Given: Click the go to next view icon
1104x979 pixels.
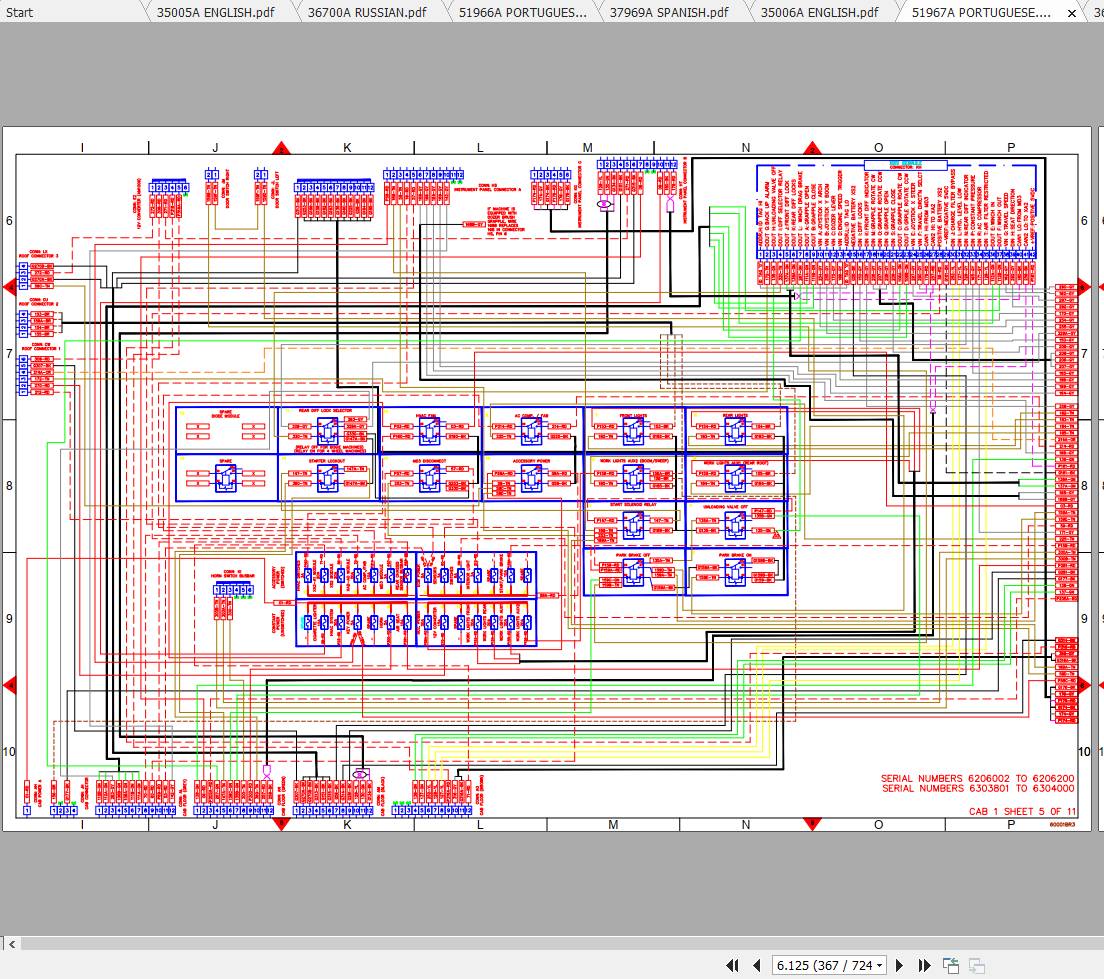Looking at the screenshot, I should coord(977,965).
